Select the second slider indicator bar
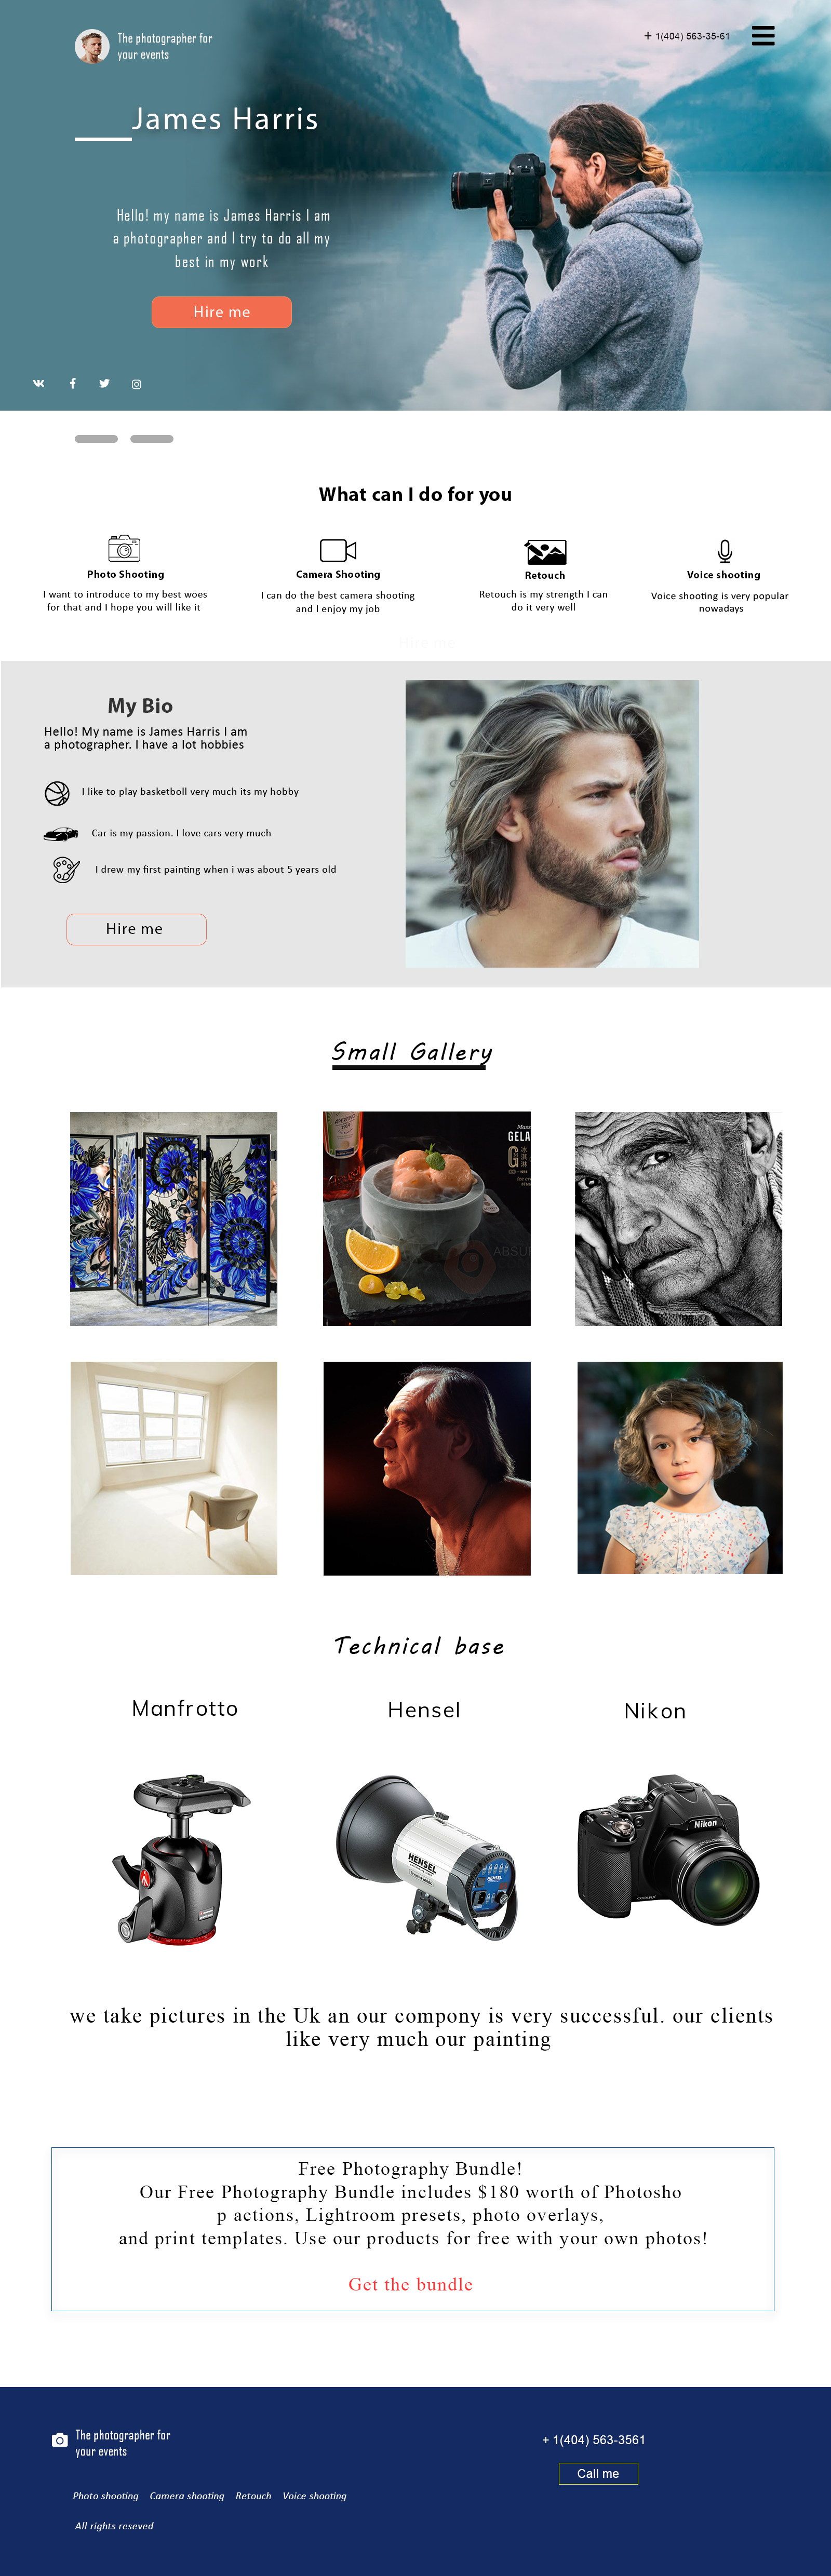The height and width of the screenshot is (2576, 831). click(x=152, y=439)
